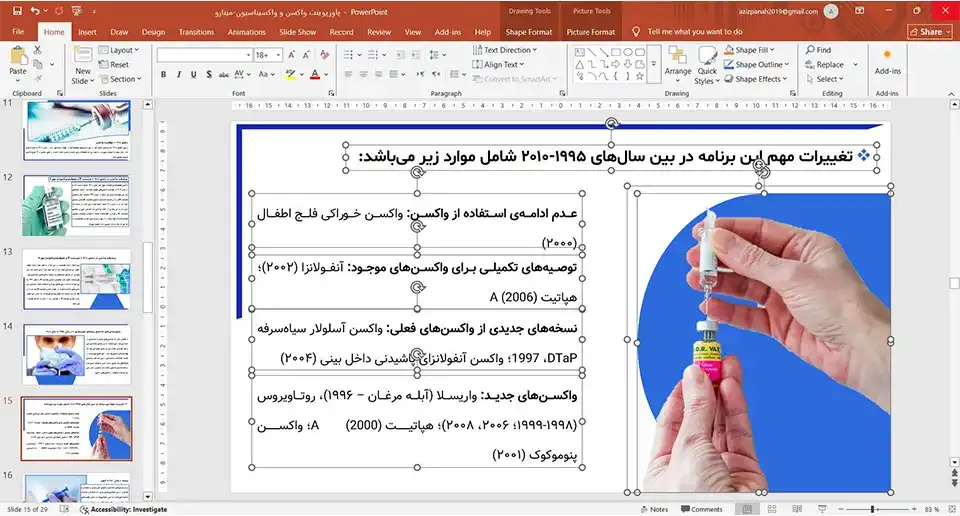Toggle text Shadow formatting

click(x=209, y=75)
